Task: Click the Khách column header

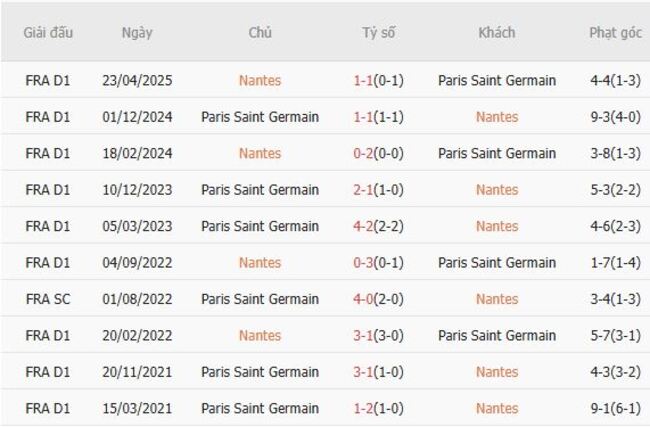Action: [497, 32]
